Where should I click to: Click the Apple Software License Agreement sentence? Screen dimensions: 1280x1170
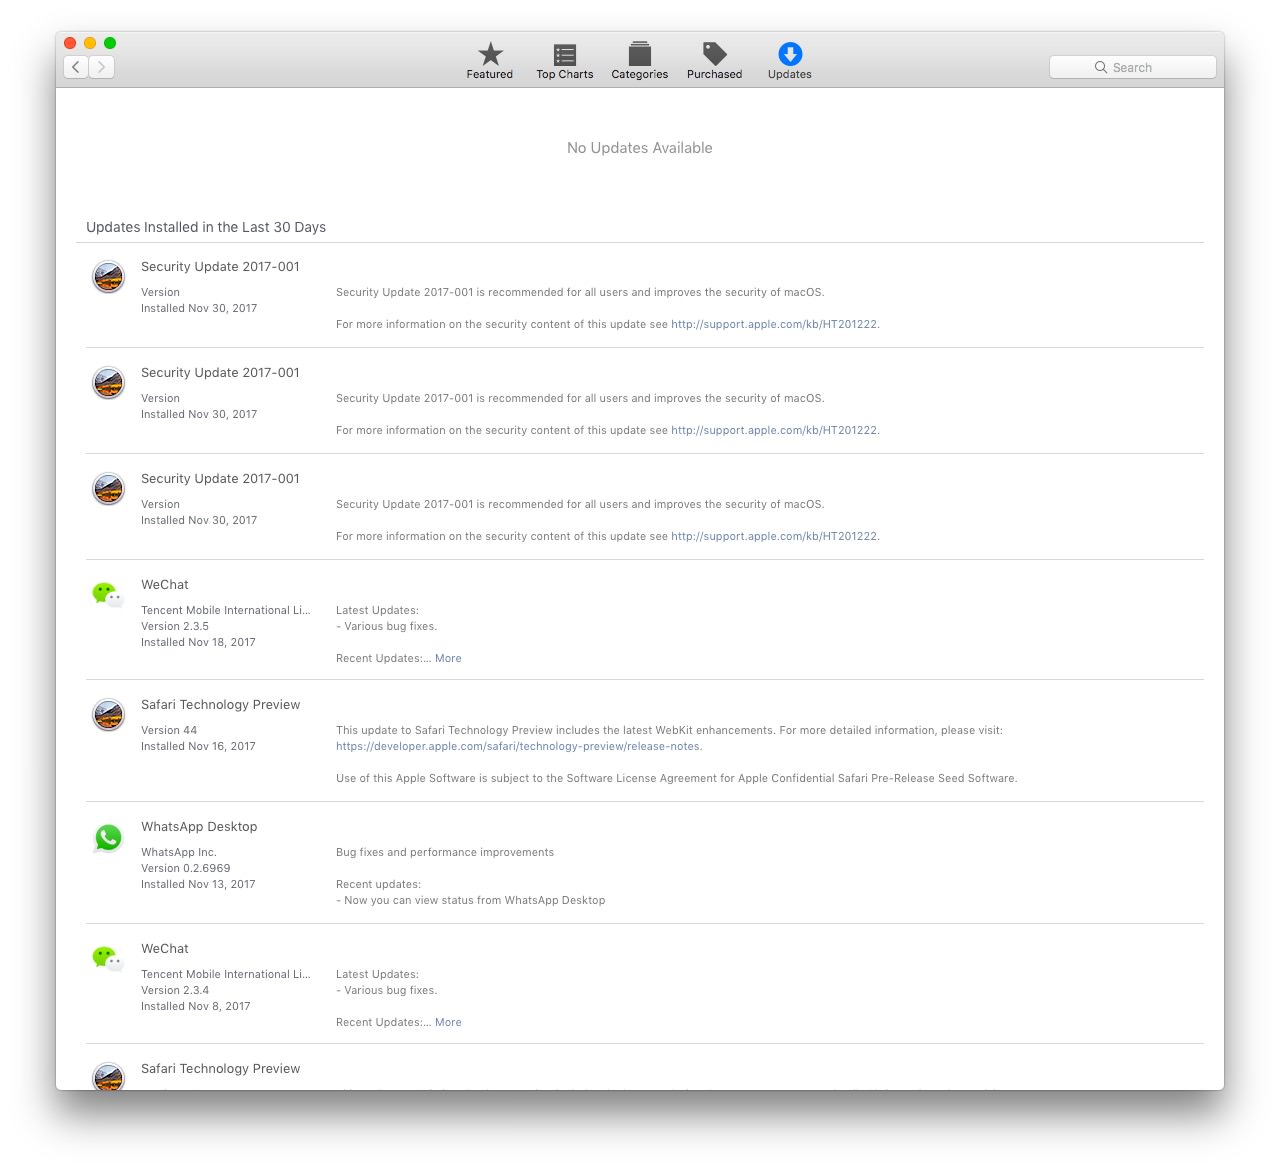tap(677, 778)
